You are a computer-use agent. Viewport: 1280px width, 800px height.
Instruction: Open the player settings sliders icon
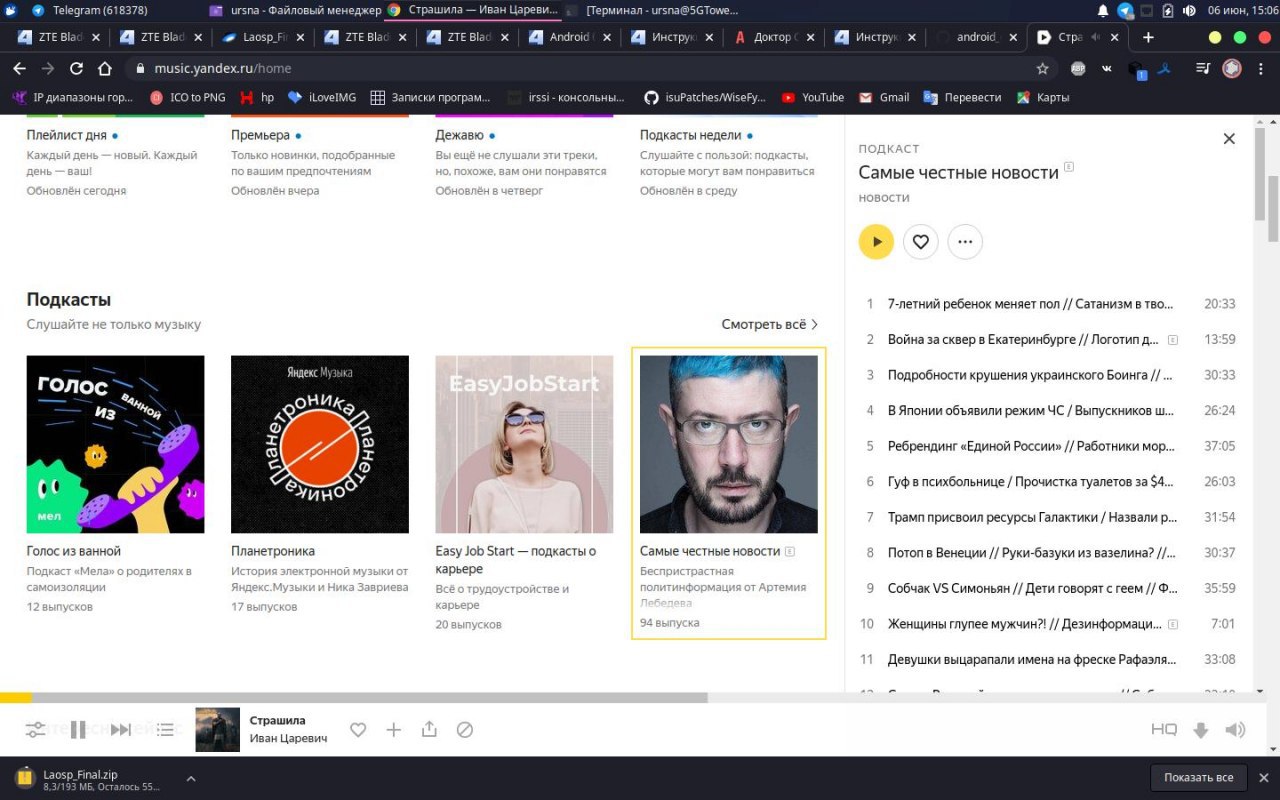35,730
